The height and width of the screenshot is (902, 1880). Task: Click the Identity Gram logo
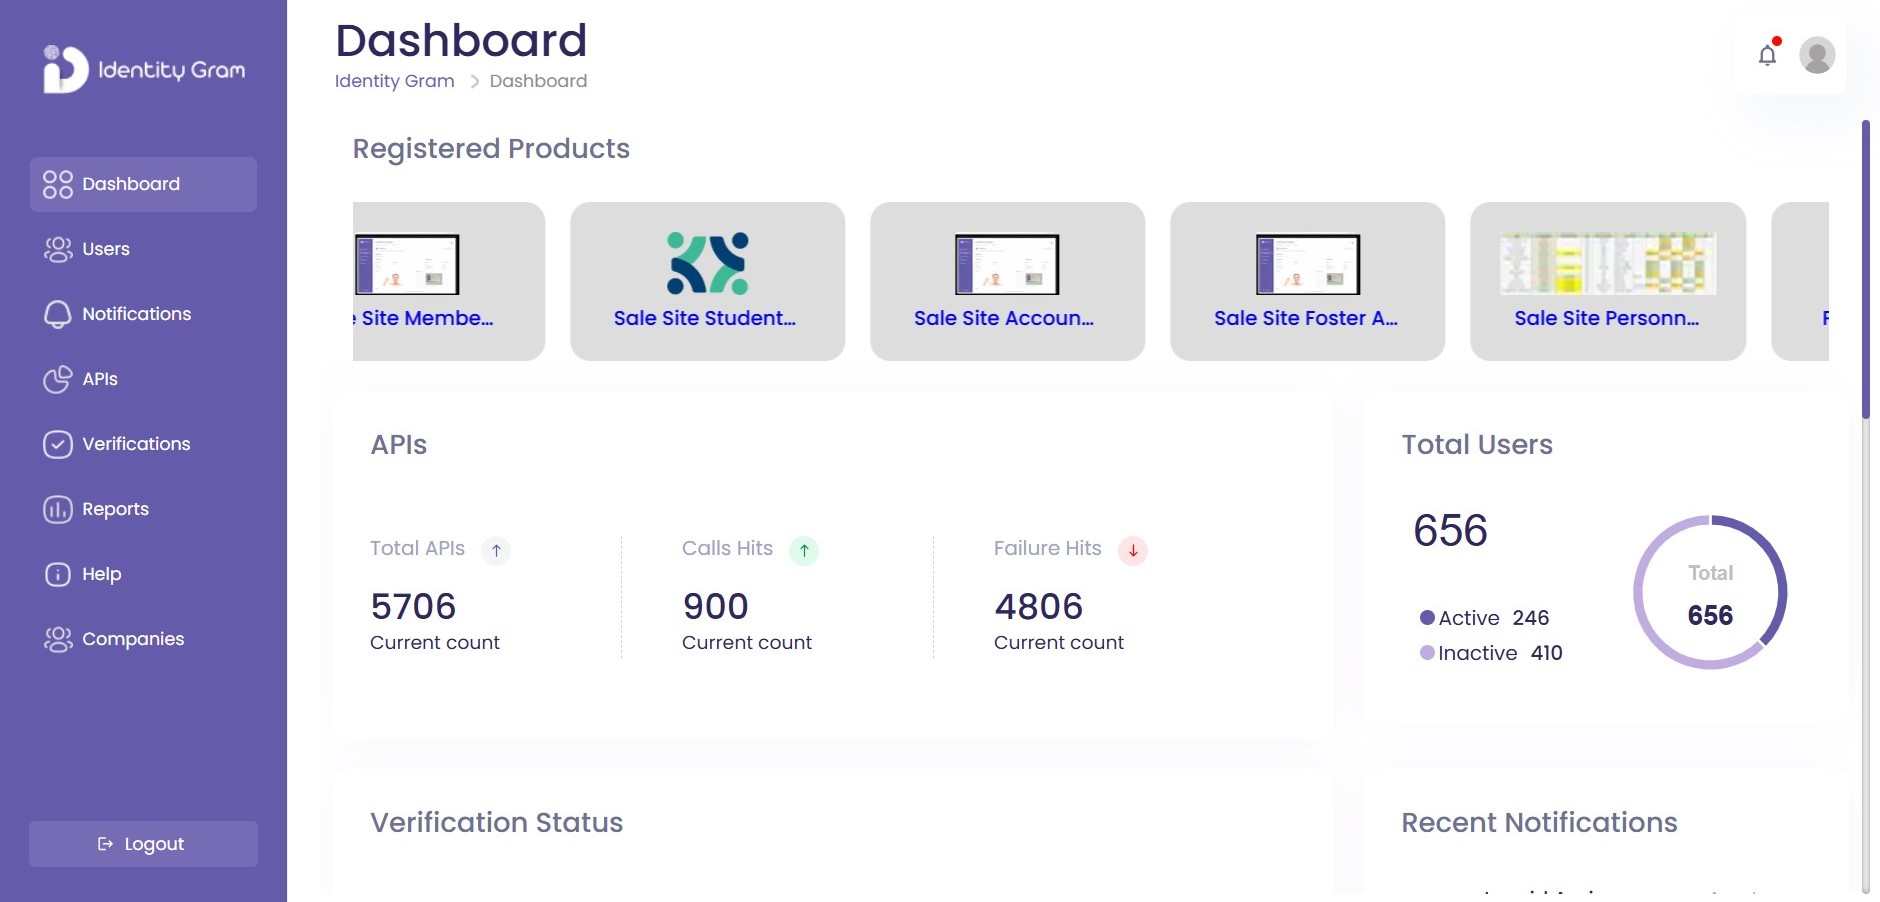pyautogui.click(x=144, y=69)
